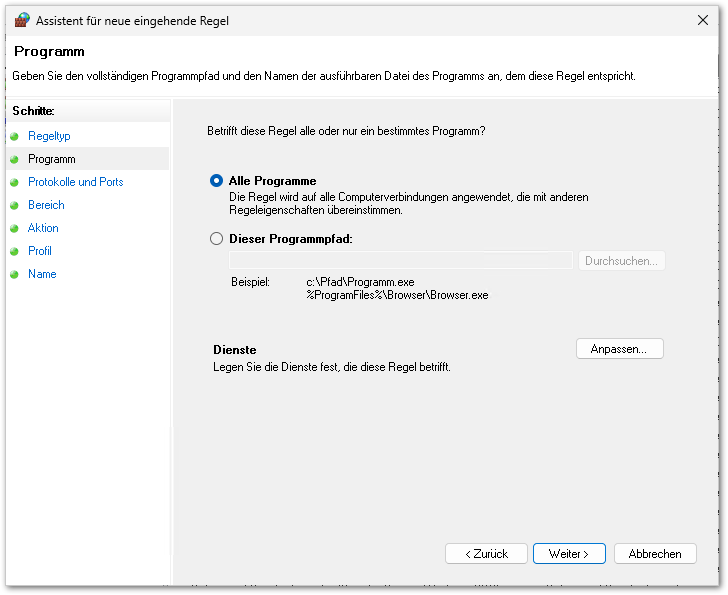Click the green bullet beside Programm

click(14, 159)
